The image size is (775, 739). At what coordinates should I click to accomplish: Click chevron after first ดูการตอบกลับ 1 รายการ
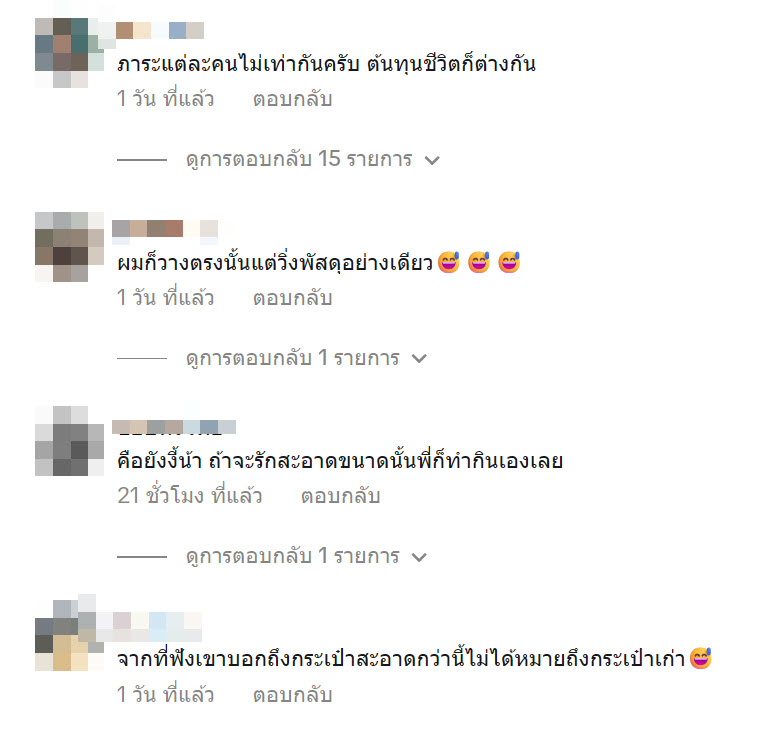click(x=419, y=358)
